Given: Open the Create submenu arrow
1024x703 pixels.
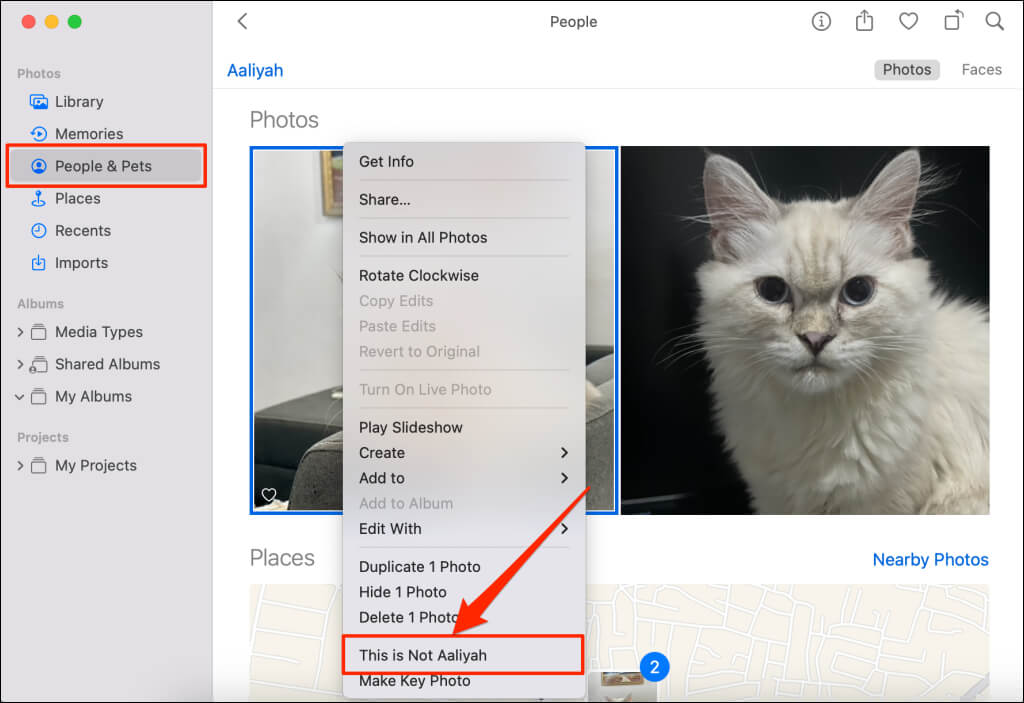Looking at the screenshot, I should (564, 453).
